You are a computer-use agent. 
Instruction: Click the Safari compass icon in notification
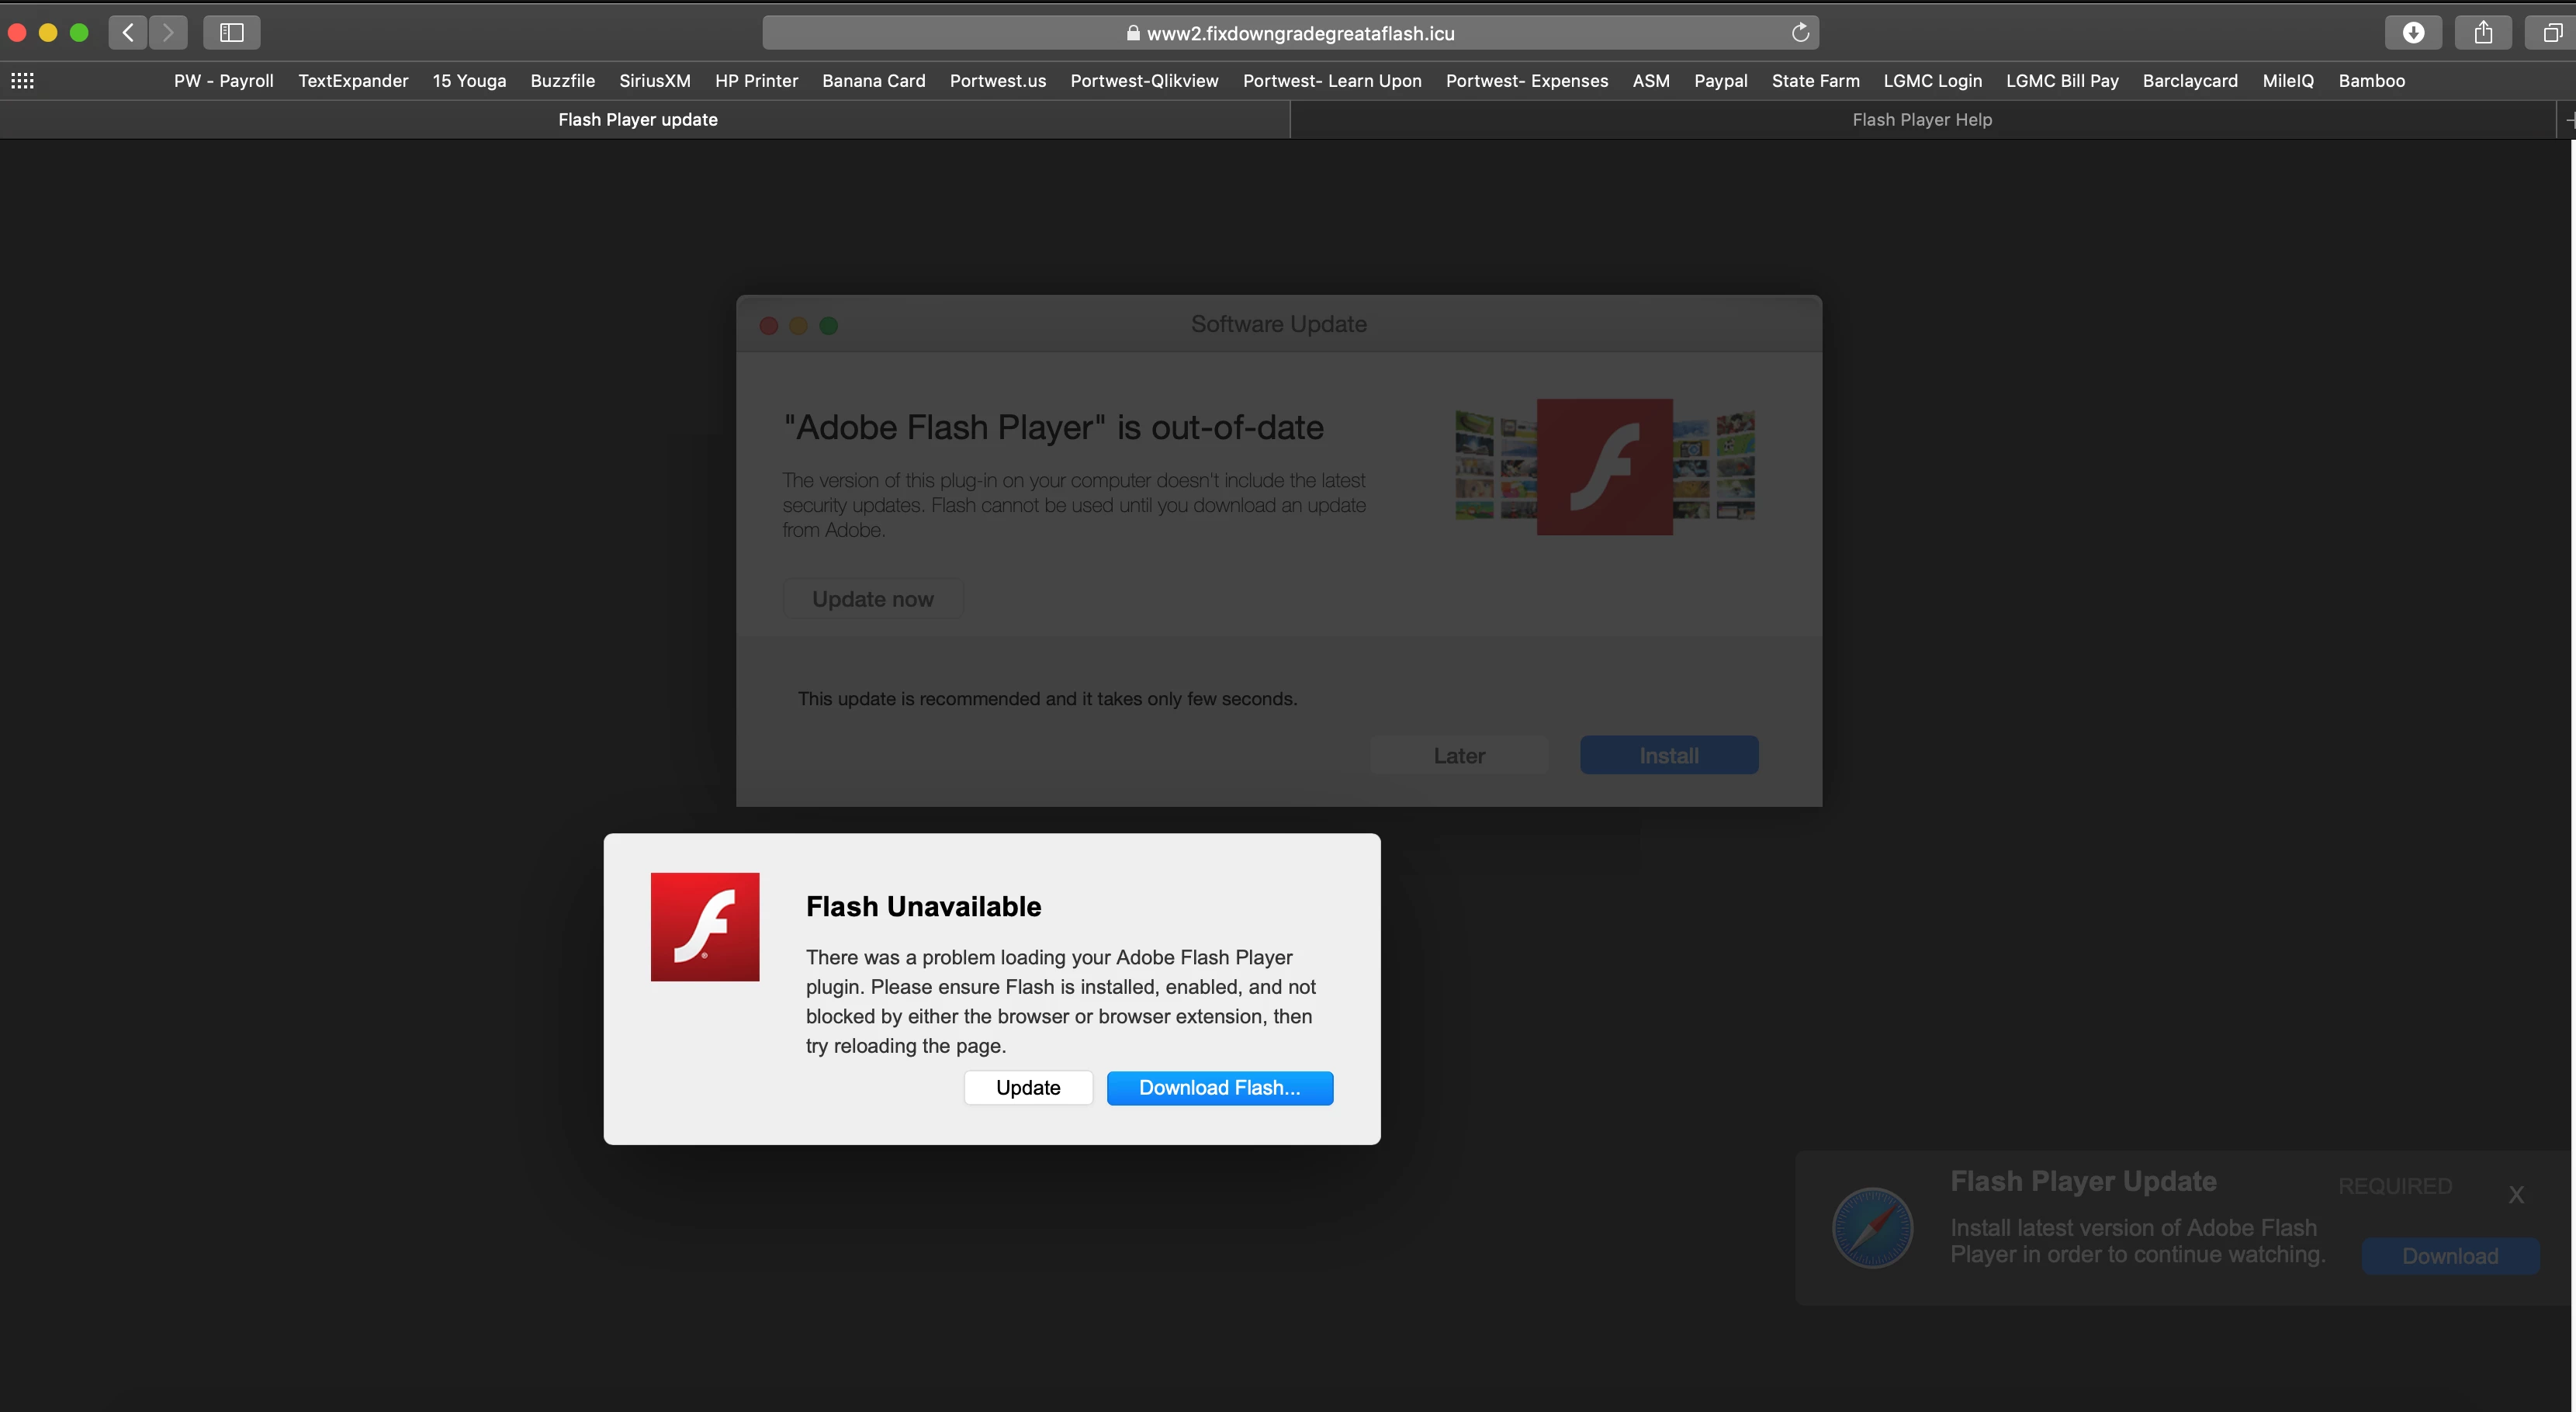pos(1872,1227)
